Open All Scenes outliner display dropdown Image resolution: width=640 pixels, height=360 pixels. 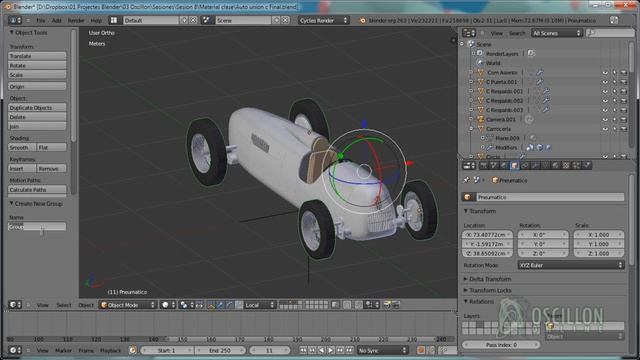(557, 33)
